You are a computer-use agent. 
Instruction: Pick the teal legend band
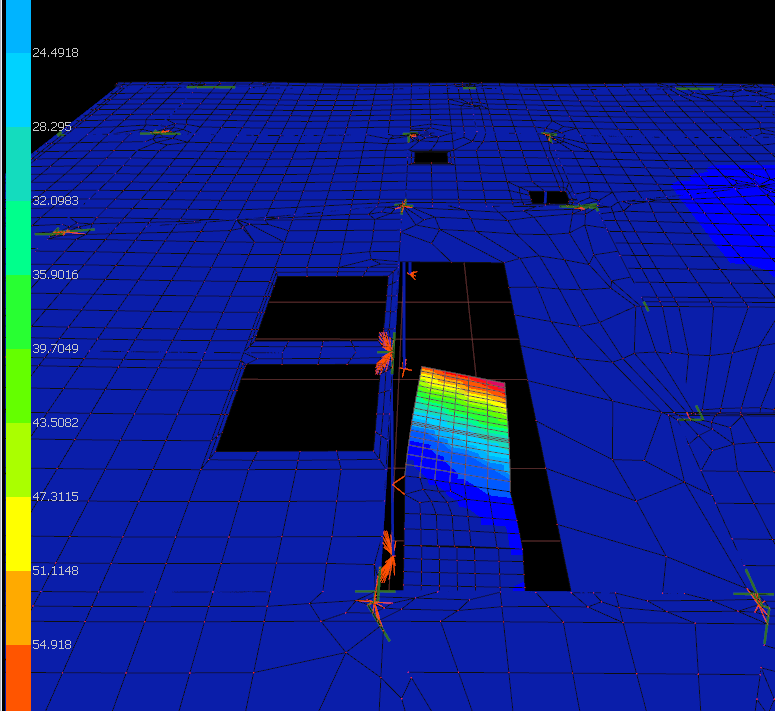[x=18, y=164]
